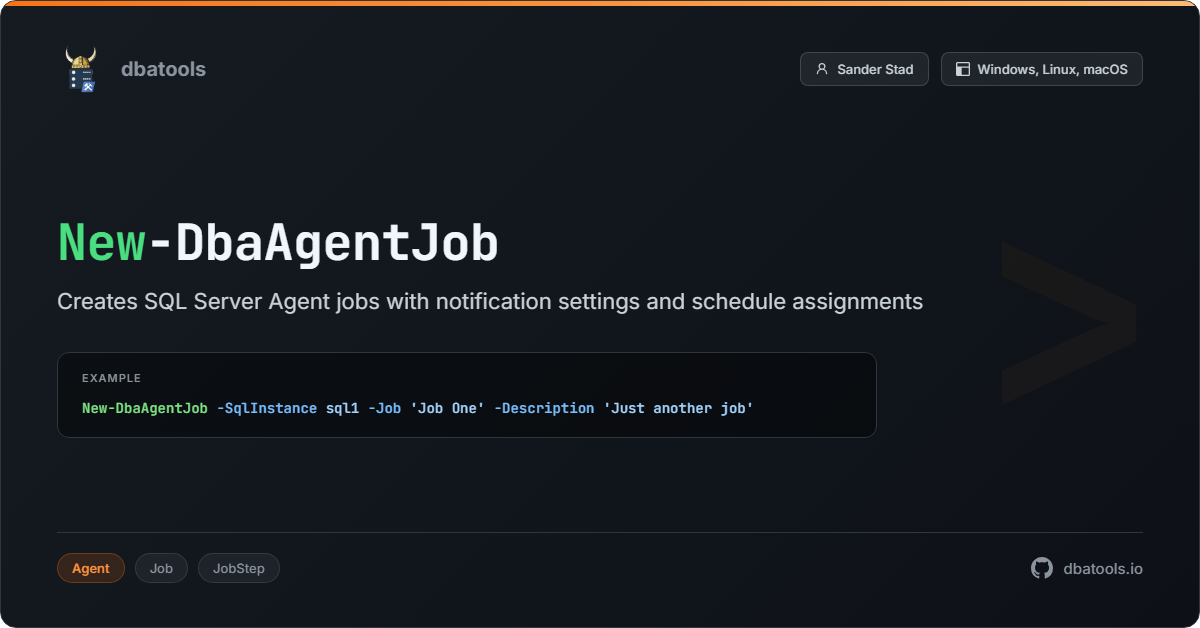The width and height of the screenshot is (1200, 628).
Task: Select the Agent tag
Action: coord(91,568)
